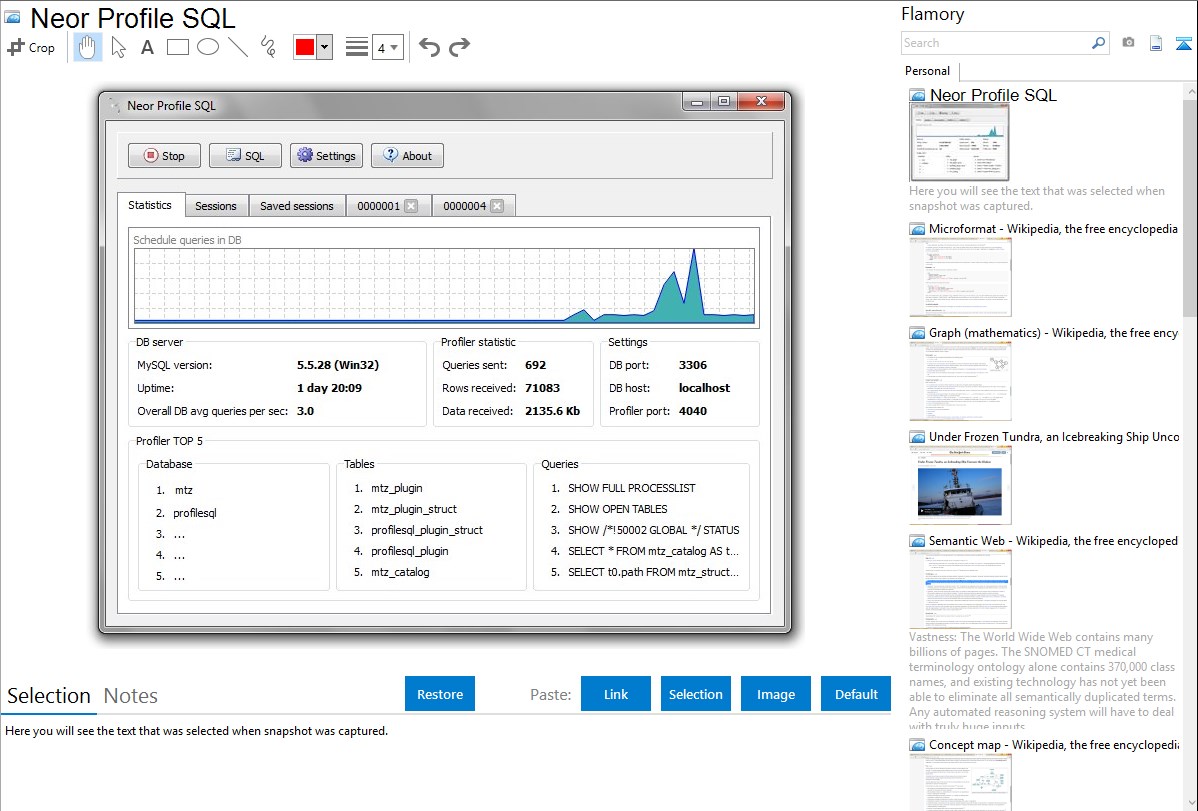Select the Crop tool
The height and width of the screenshot is (811, 1198).
pos(31,47)
